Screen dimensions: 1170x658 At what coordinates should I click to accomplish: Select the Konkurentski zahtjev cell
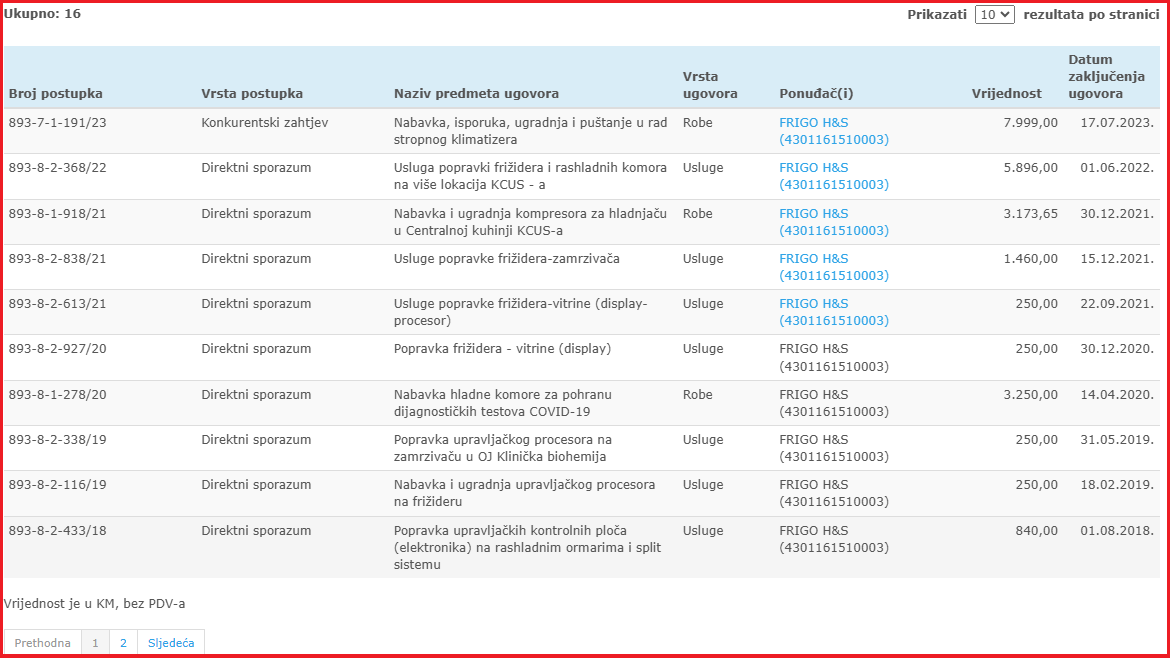(x=264, y=122)
